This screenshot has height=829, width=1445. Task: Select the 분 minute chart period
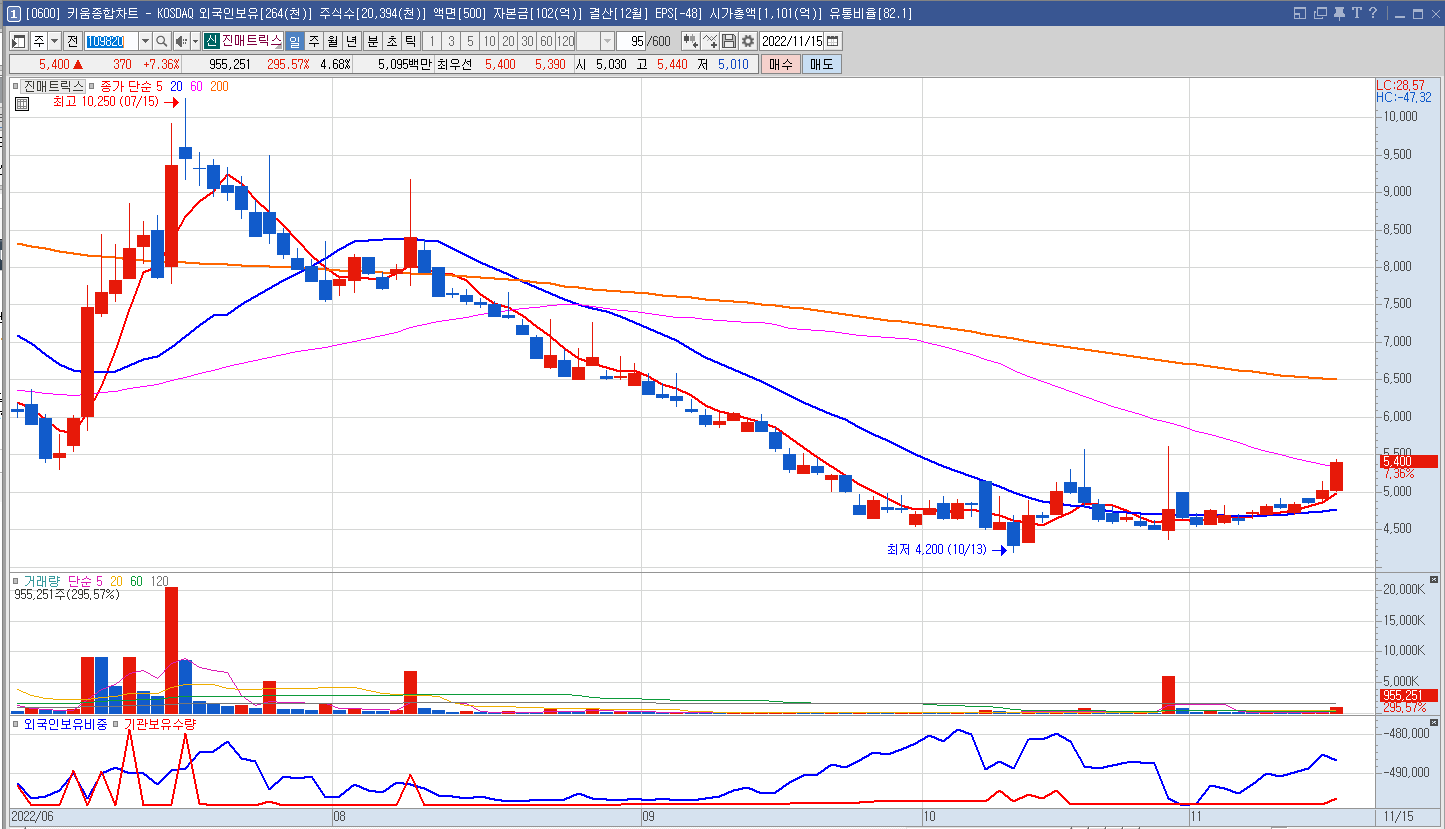tap(372, 41)
